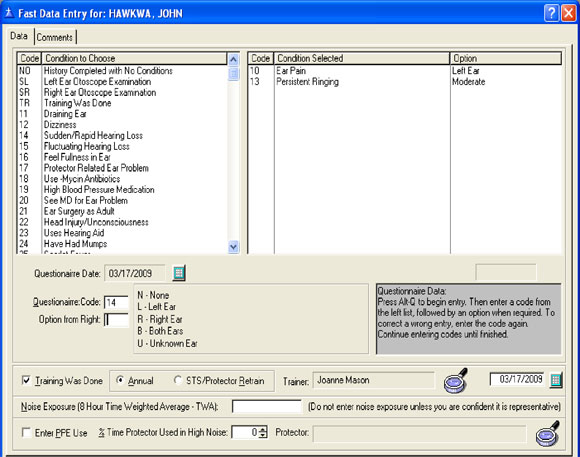Click the Questionnaire Code input field

pyautogui.click(x=116, y=302)
